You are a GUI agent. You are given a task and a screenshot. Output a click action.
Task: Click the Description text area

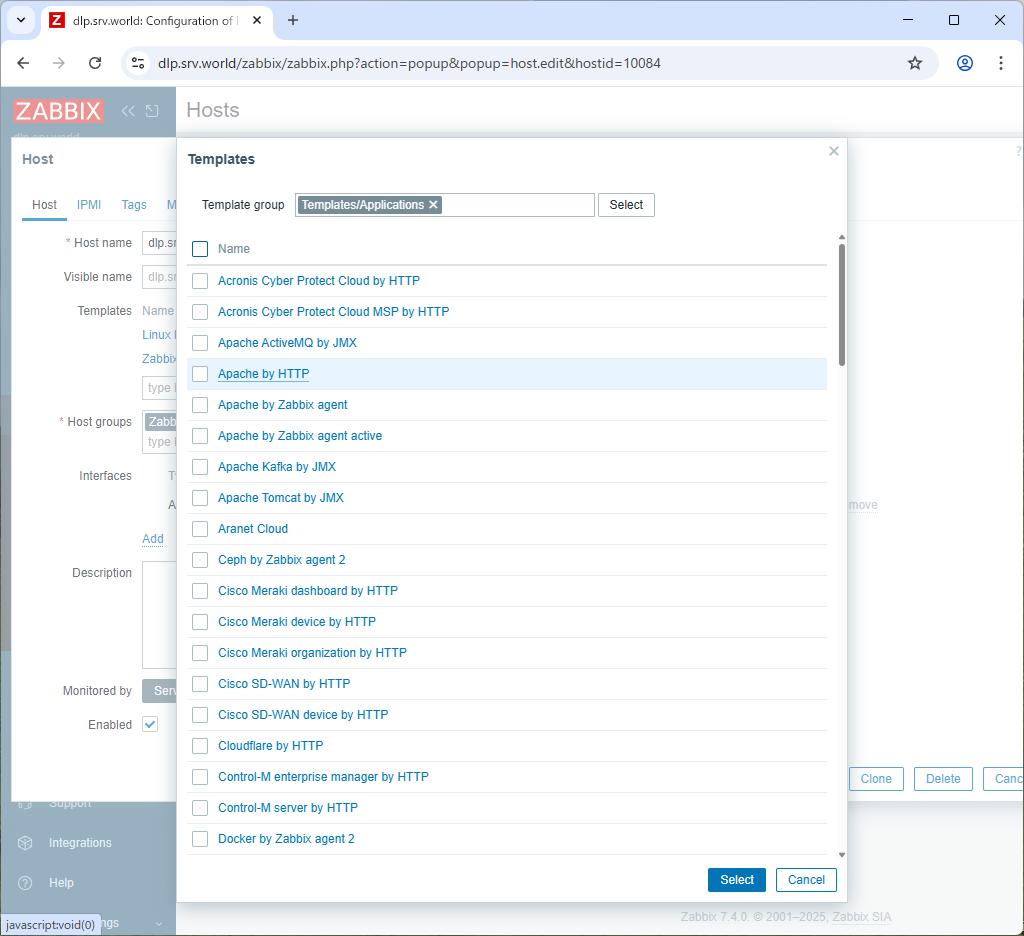(x=159, y=615)
